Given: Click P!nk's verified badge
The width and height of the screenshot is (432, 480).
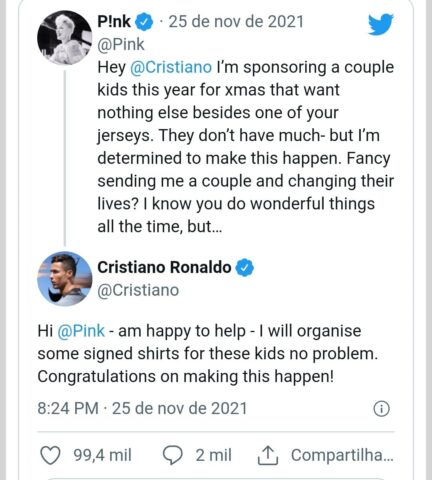Looking at the screenshot, I should coord(144,22).
